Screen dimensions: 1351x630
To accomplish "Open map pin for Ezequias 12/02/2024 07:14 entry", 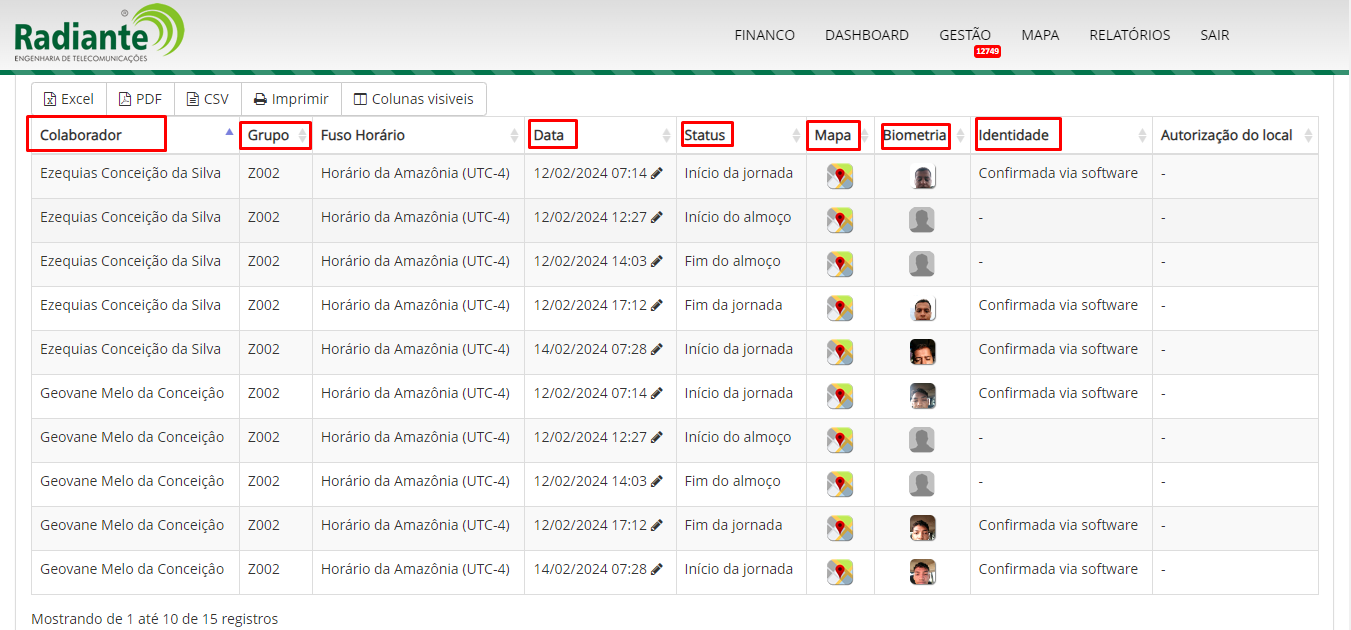I will click(840, 177).
